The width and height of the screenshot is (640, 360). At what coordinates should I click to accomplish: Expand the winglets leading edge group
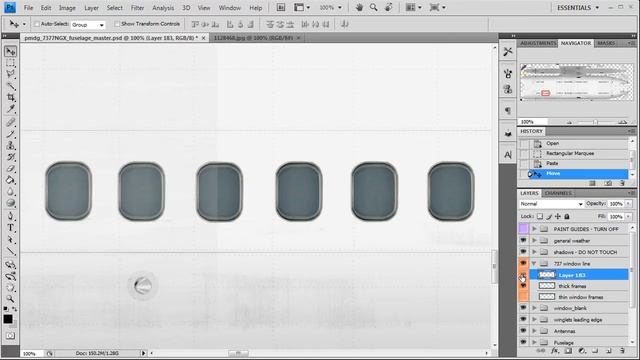point(534,319)
